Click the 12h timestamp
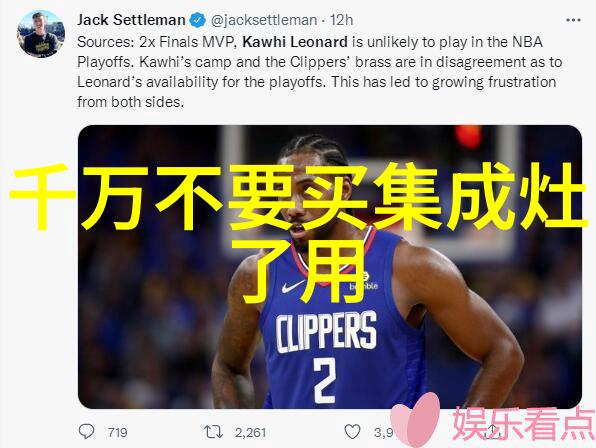 tap(341, 20)
